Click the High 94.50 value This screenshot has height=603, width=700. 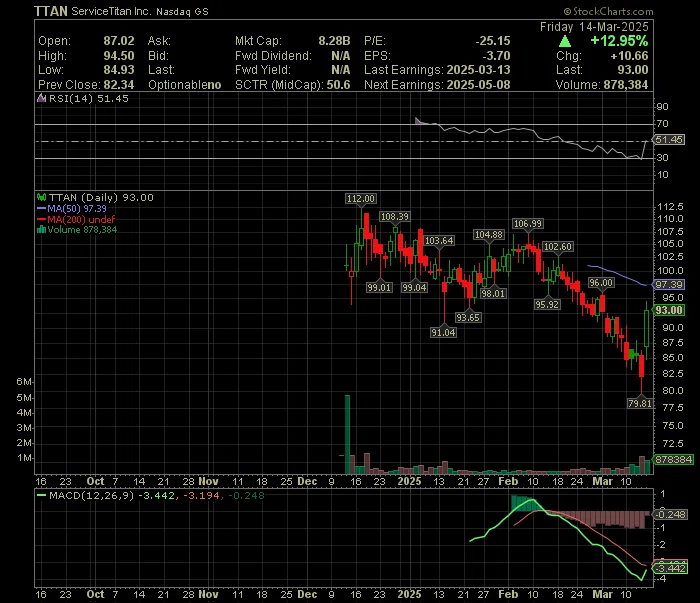(119, 56)
